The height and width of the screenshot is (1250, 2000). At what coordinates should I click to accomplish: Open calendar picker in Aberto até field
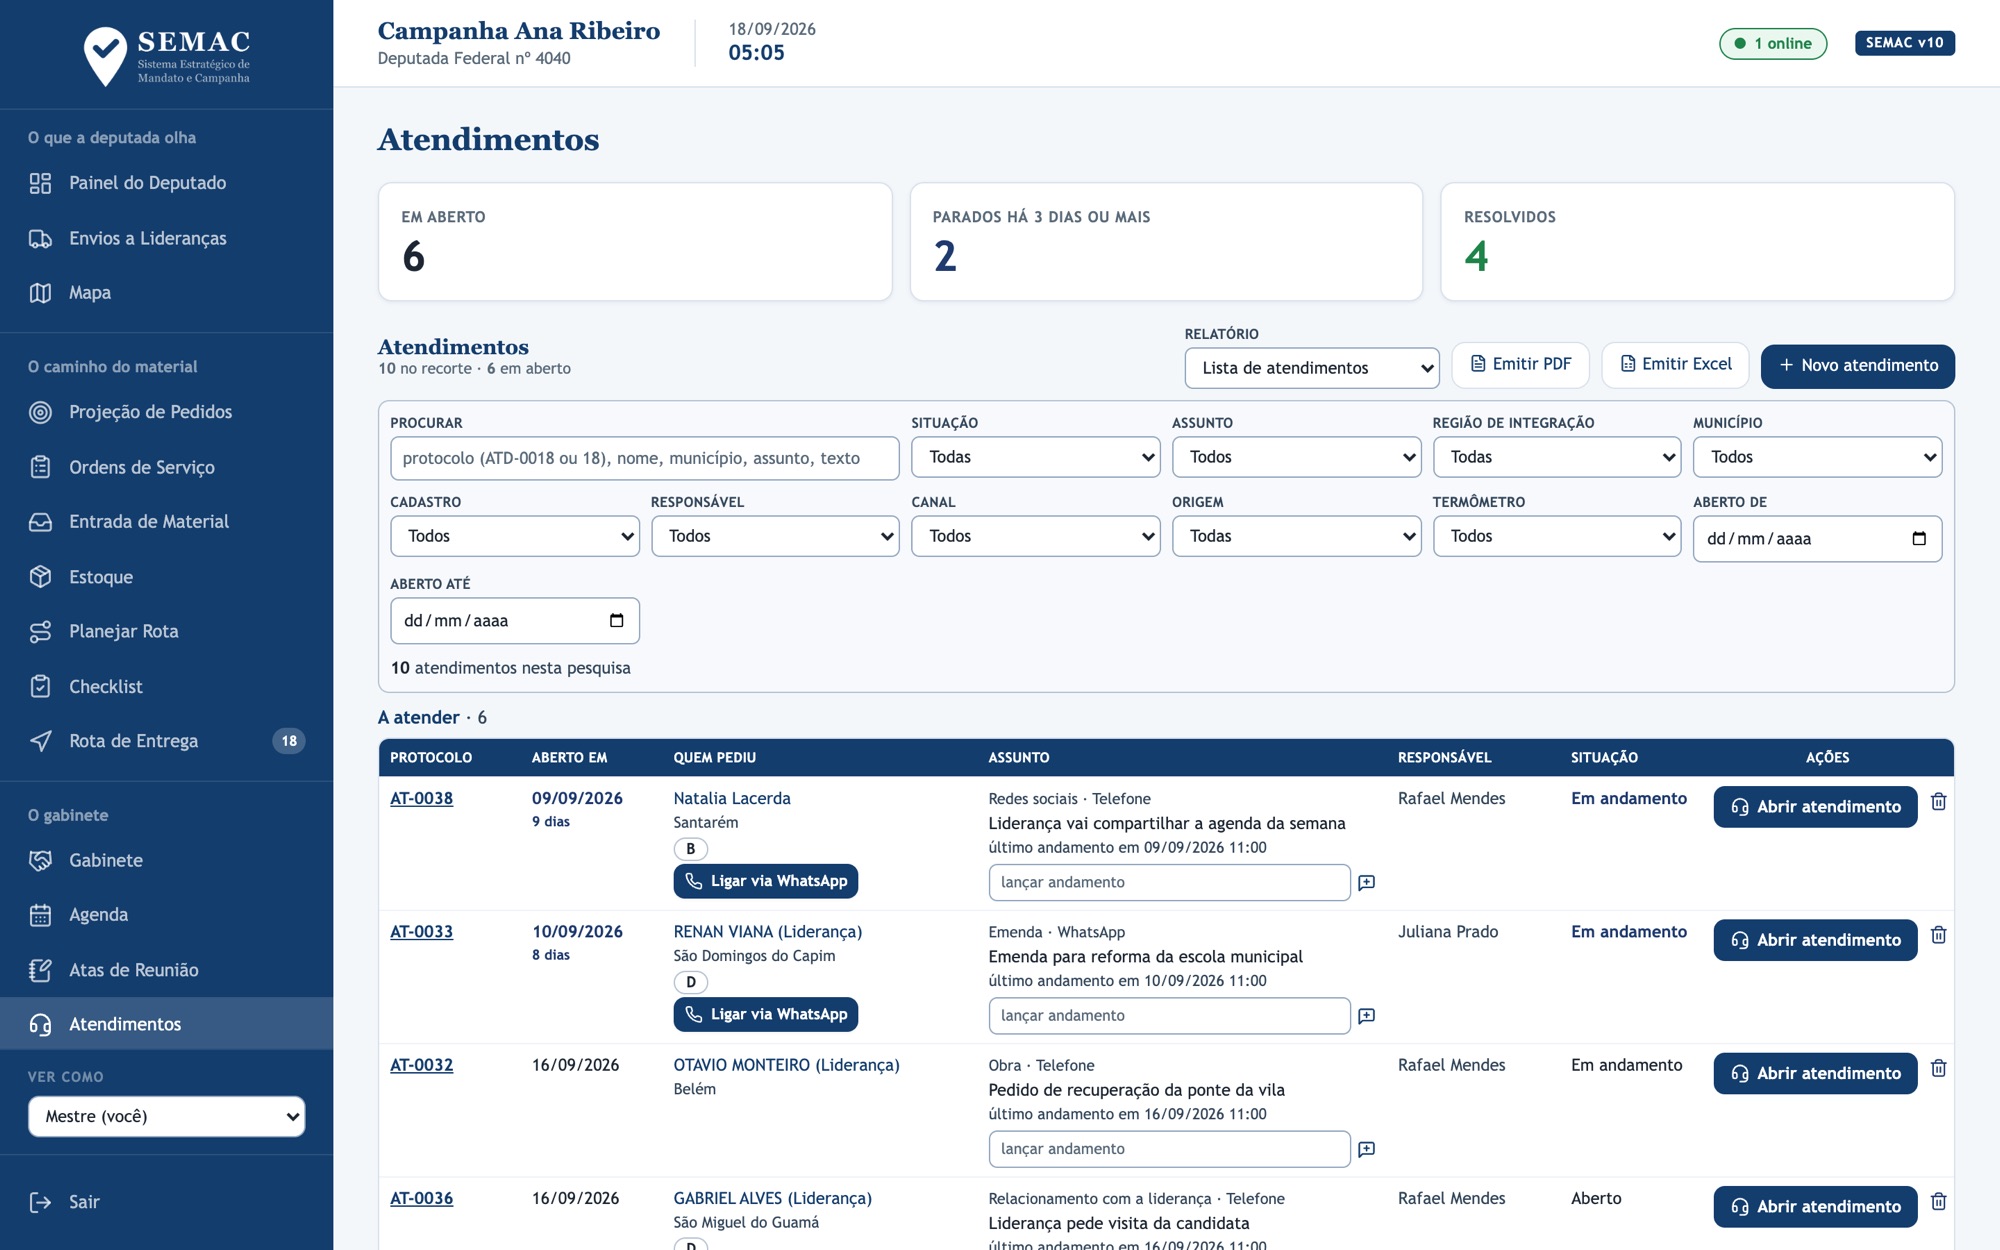click(616, 621)
